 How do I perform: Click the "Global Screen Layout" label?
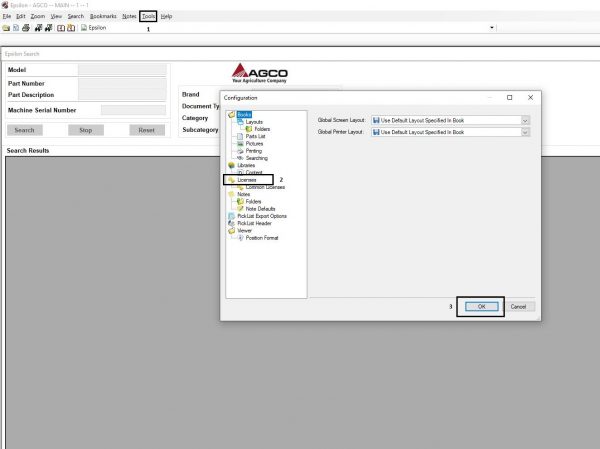pos(341,120)
